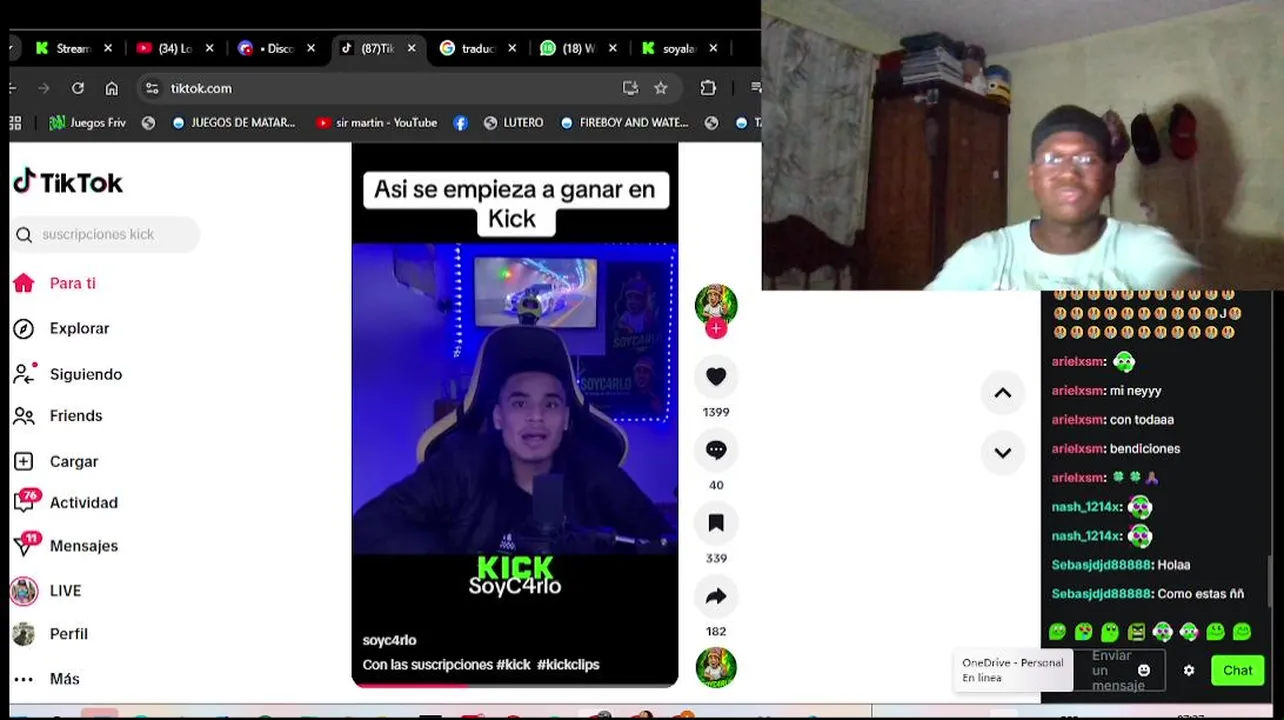Like the TikTok video with heart icon
The height and width of the screenshot is (720, 1284).
pos(716,376)
